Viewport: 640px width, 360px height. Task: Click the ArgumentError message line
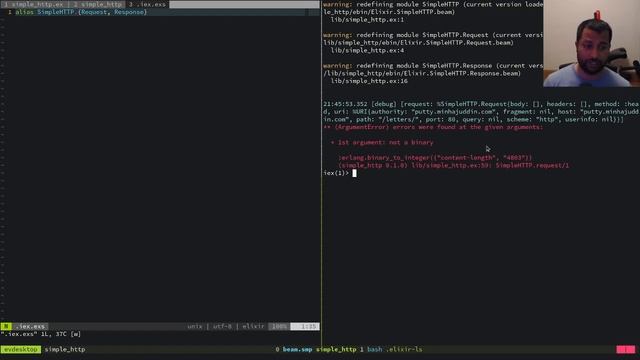click(x=433, y=127)
